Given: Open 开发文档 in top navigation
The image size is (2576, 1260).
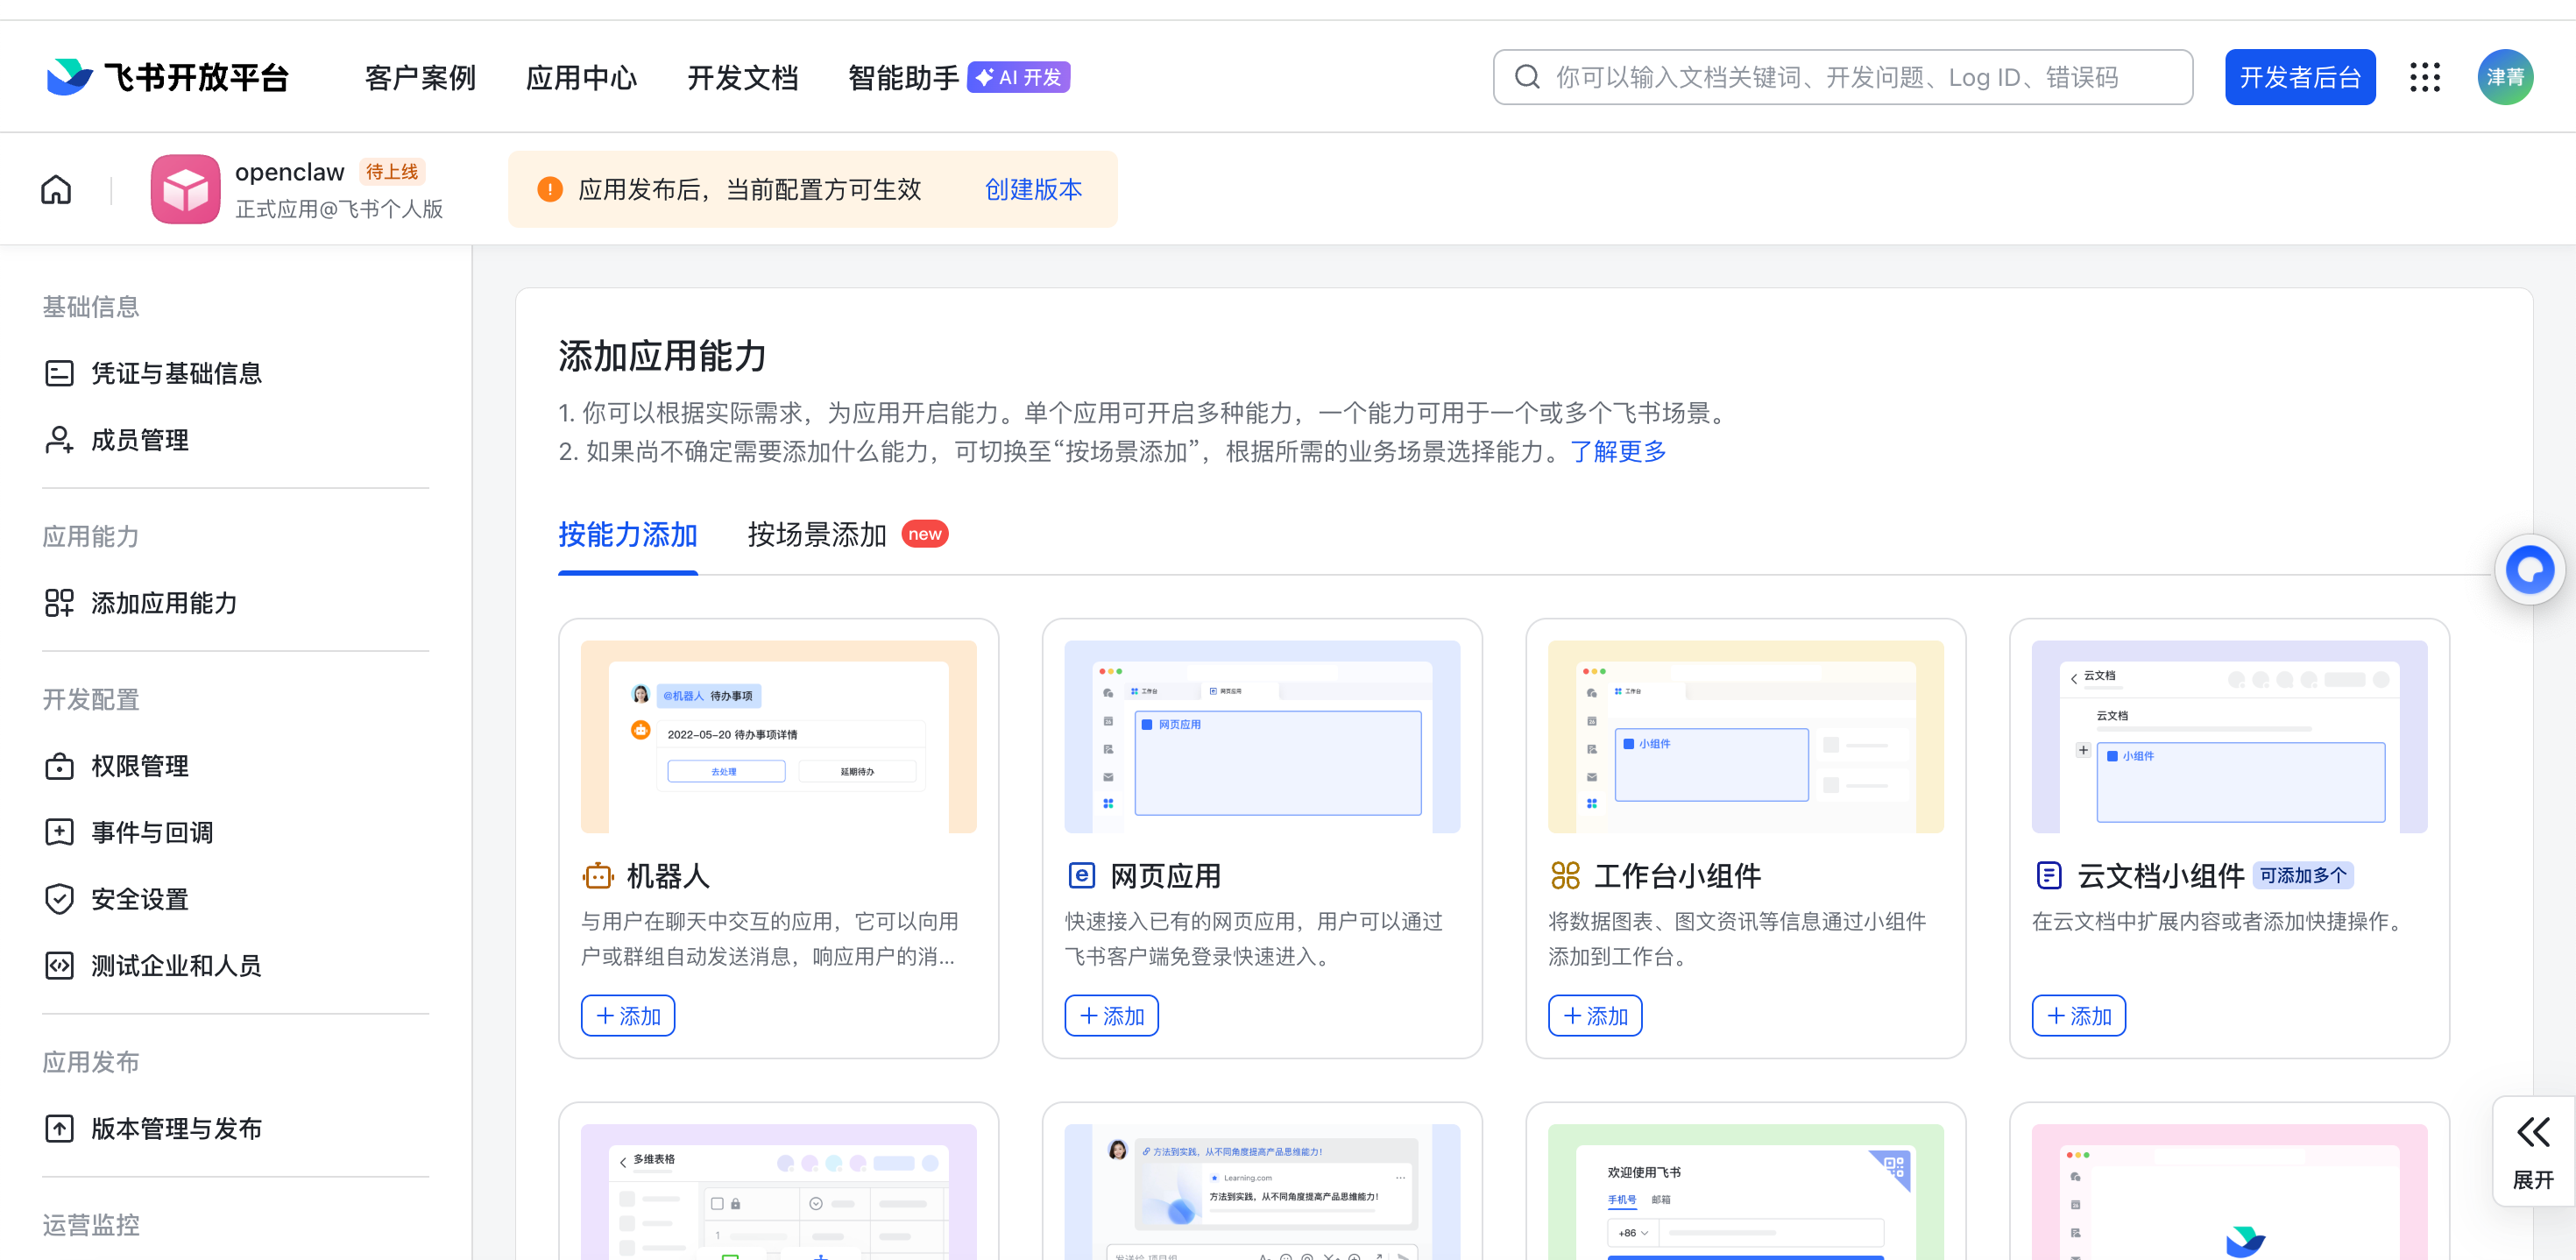Looking at the screenshot, I should point(742,77).
